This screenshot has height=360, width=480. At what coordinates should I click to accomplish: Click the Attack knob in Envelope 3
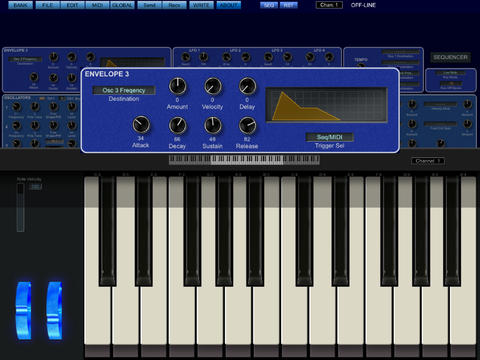point(141,125)
